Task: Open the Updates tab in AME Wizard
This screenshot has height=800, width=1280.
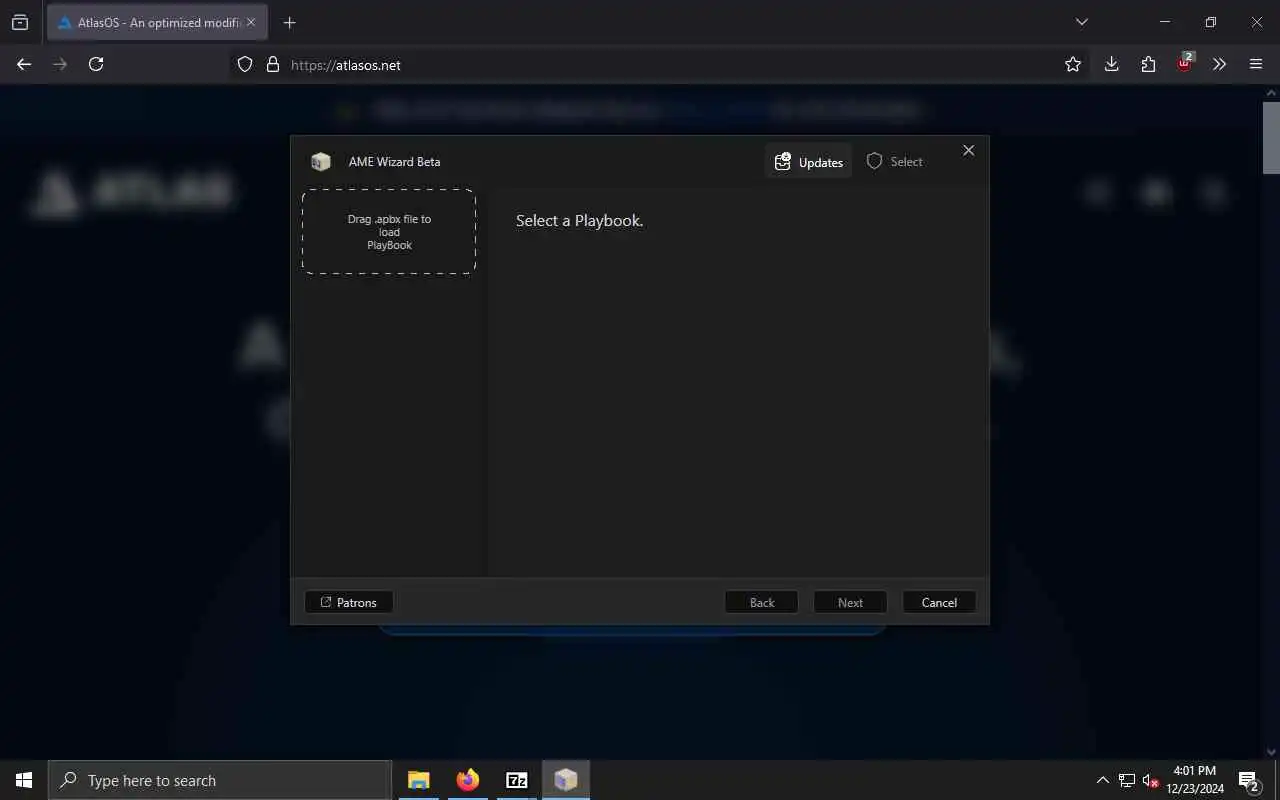Action: 808,162
